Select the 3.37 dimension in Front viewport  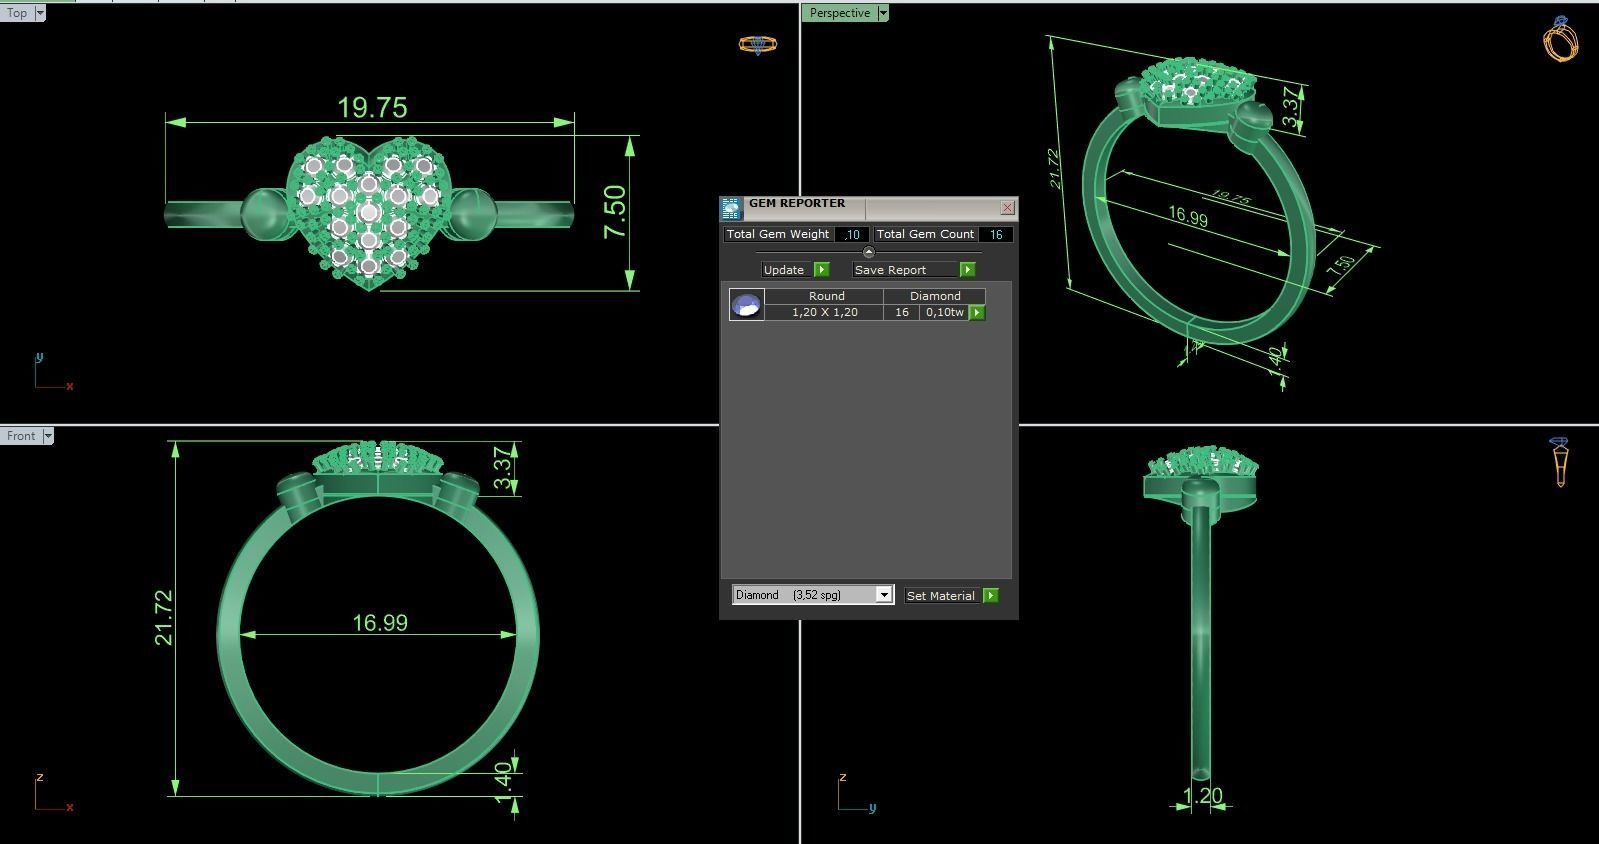[x=503, y=467]
